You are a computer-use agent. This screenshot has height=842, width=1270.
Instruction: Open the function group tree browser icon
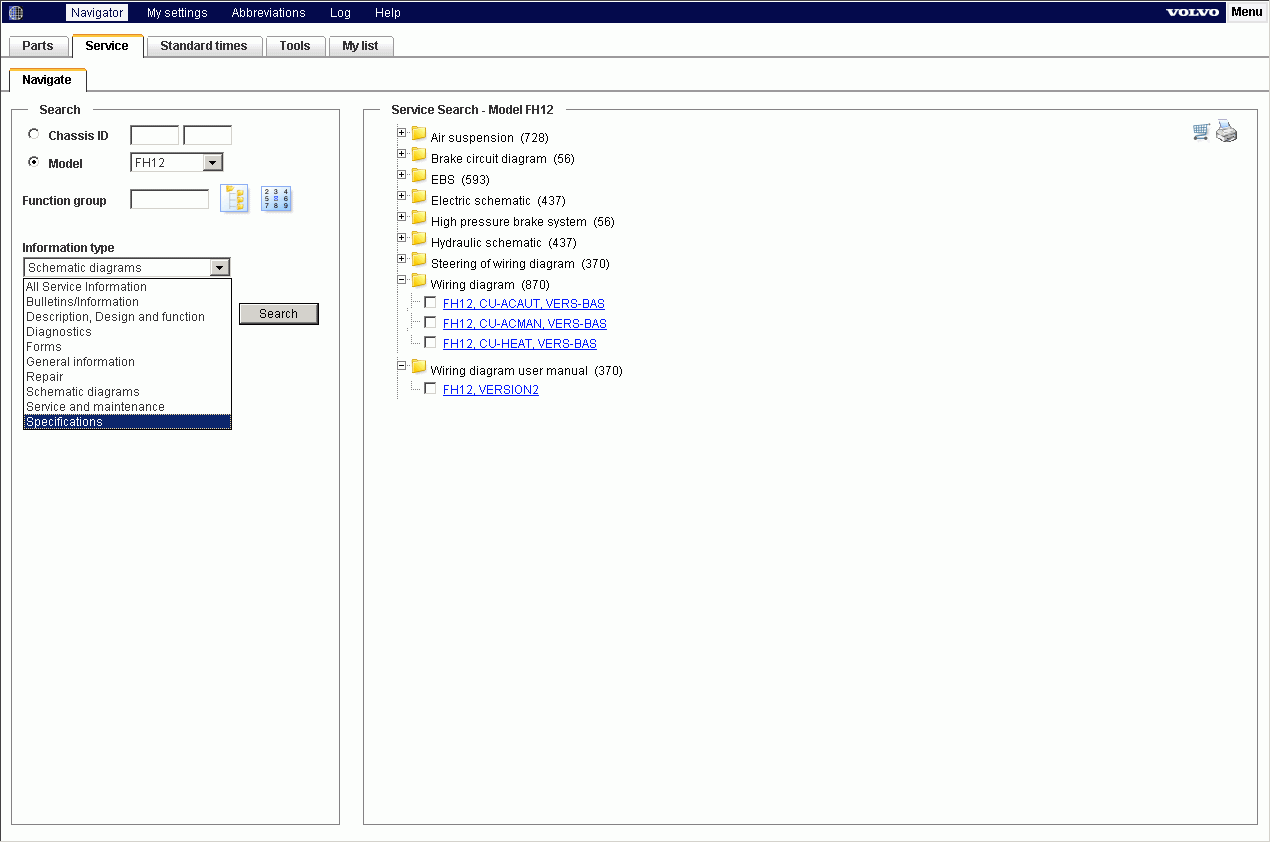[235, 198]
